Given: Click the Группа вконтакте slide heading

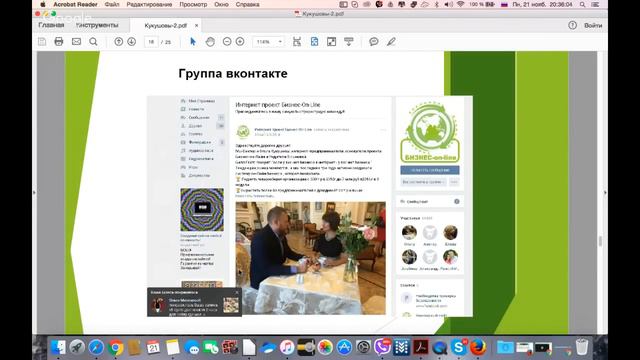Looking at the screenshot, I should tap(233, 73).
